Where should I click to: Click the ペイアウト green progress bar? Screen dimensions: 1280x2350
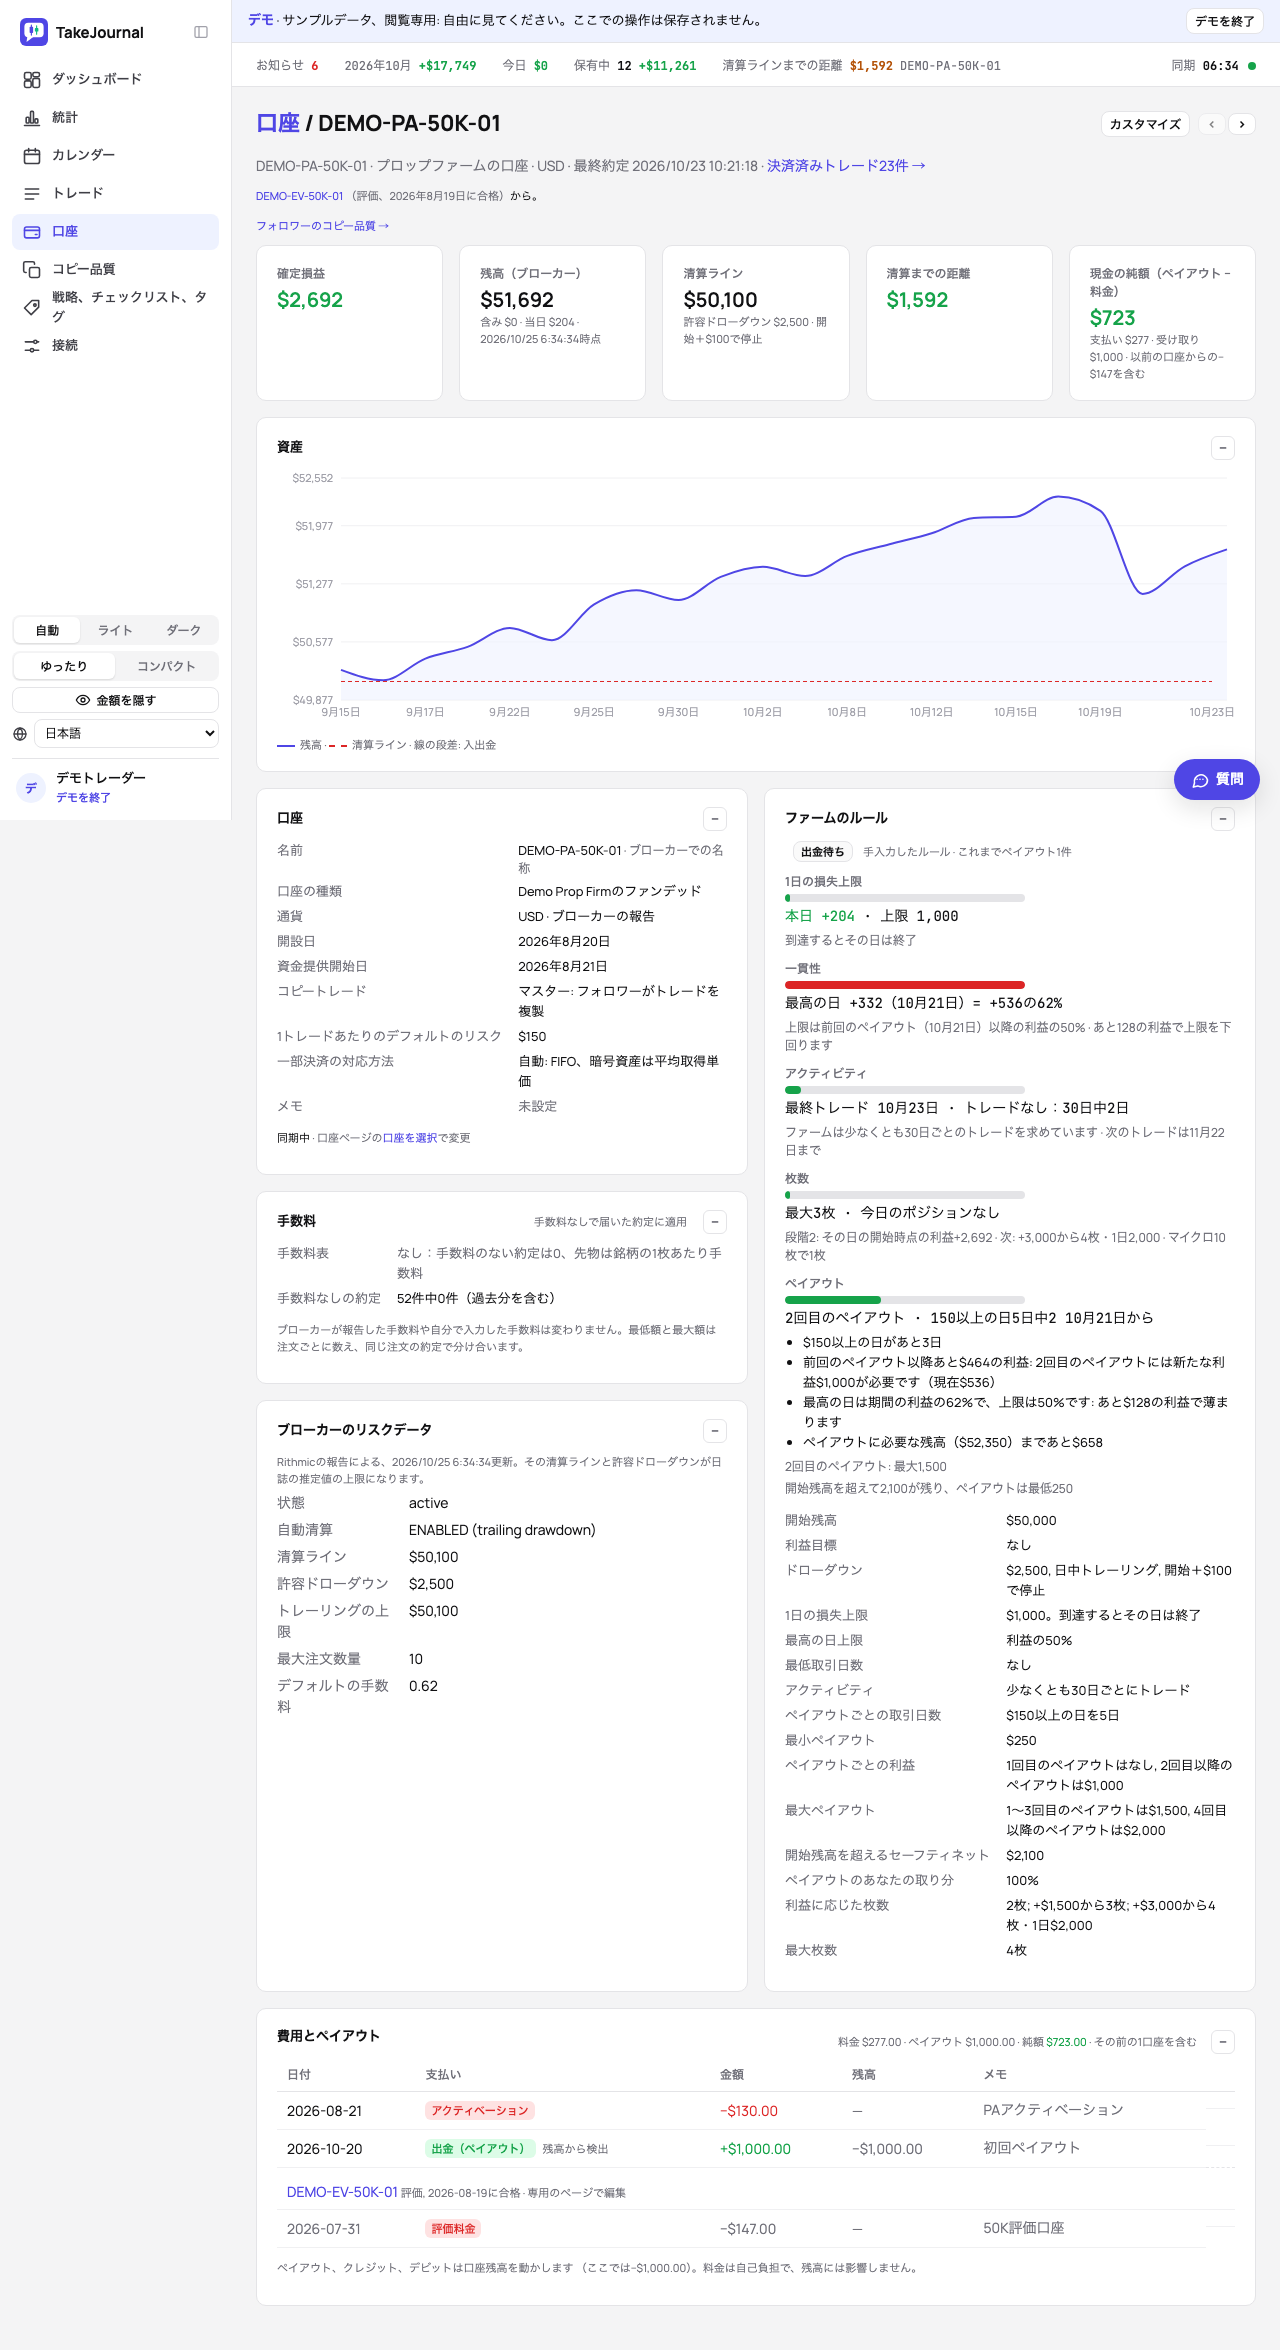coord(905,1300)
